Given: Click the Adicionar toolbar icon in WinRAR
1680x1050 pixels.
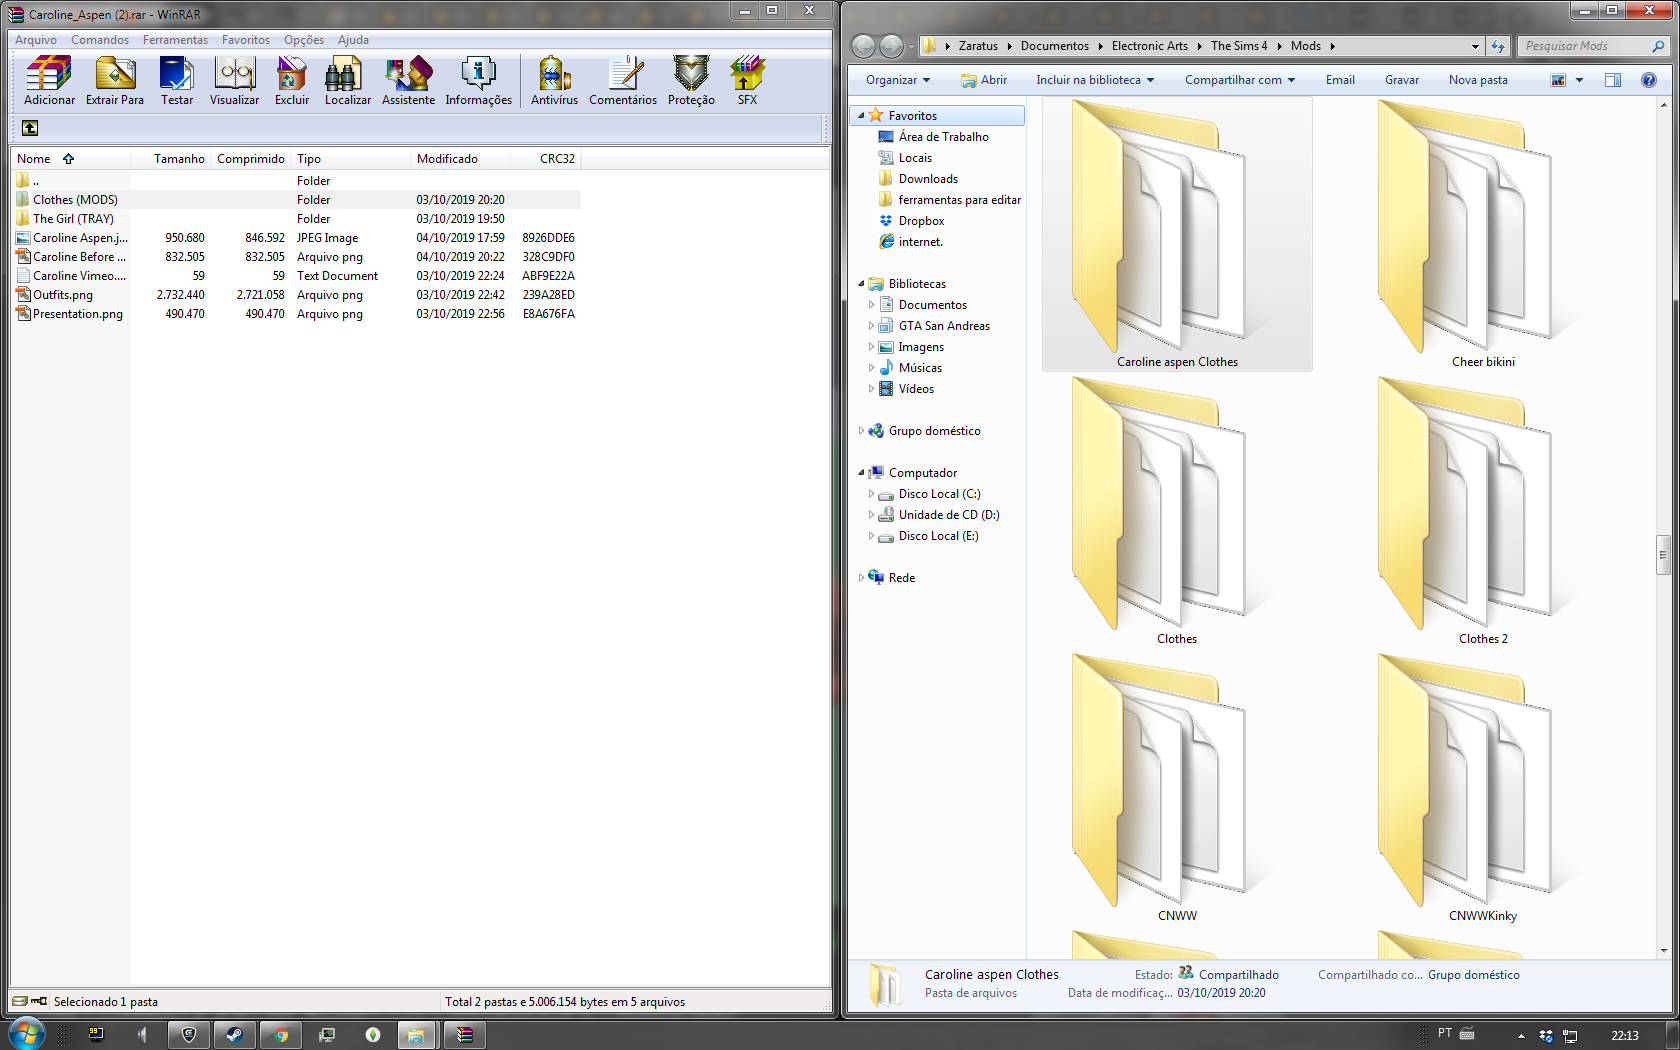Looking at the screenshot, I should click(49, 81).
